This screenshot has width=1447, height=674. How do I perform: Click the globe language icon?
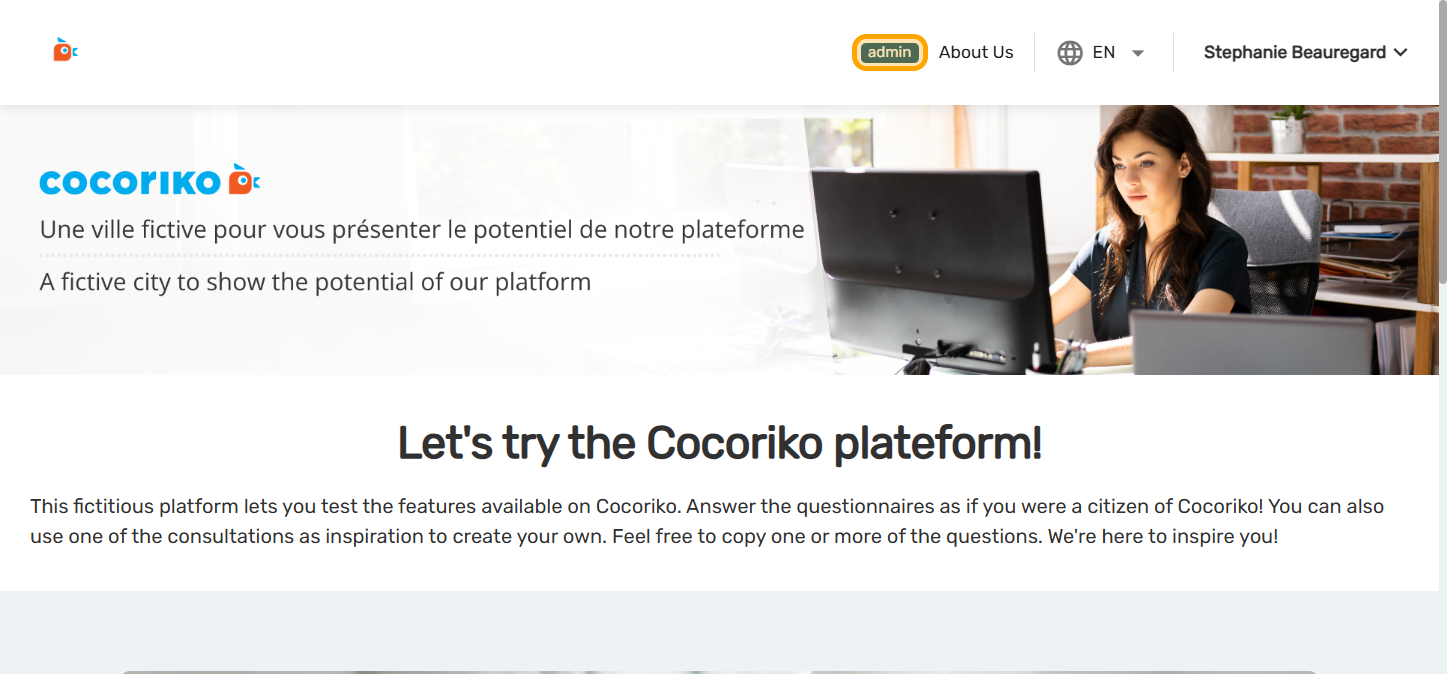click(x=1070, y=53)
